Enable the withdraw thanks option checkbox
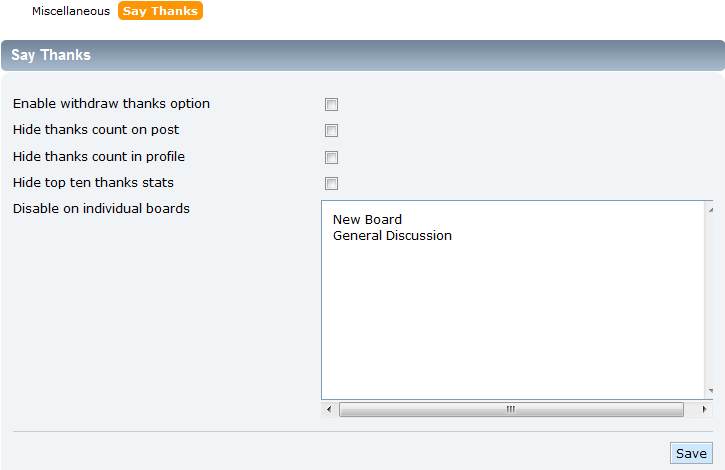 332,105
